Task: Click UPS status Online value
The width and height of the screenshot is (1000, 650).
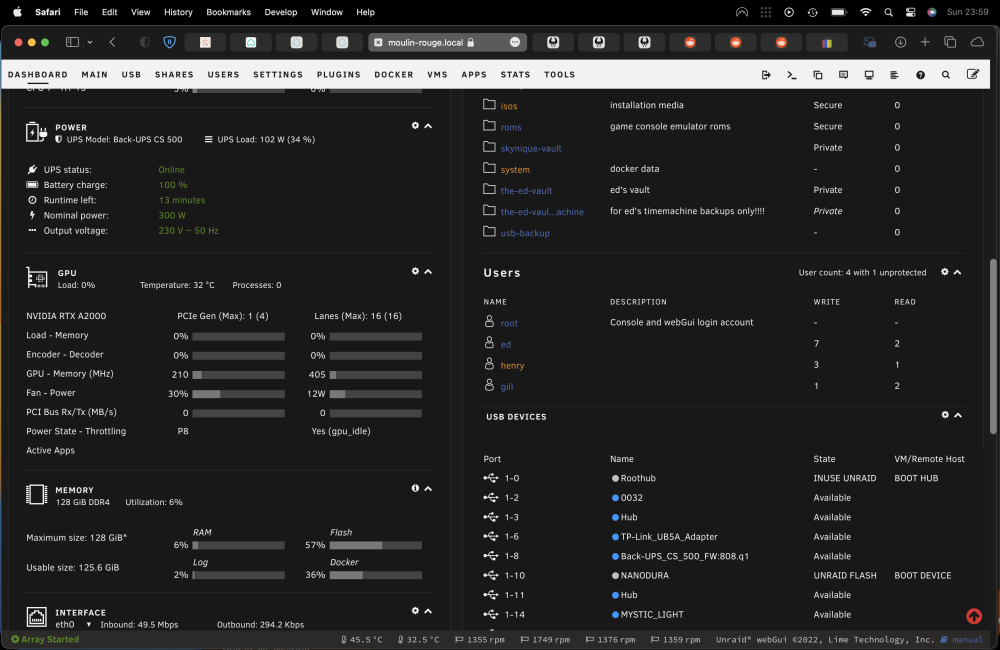Action: pyautogui.click(x=172, y=170)
